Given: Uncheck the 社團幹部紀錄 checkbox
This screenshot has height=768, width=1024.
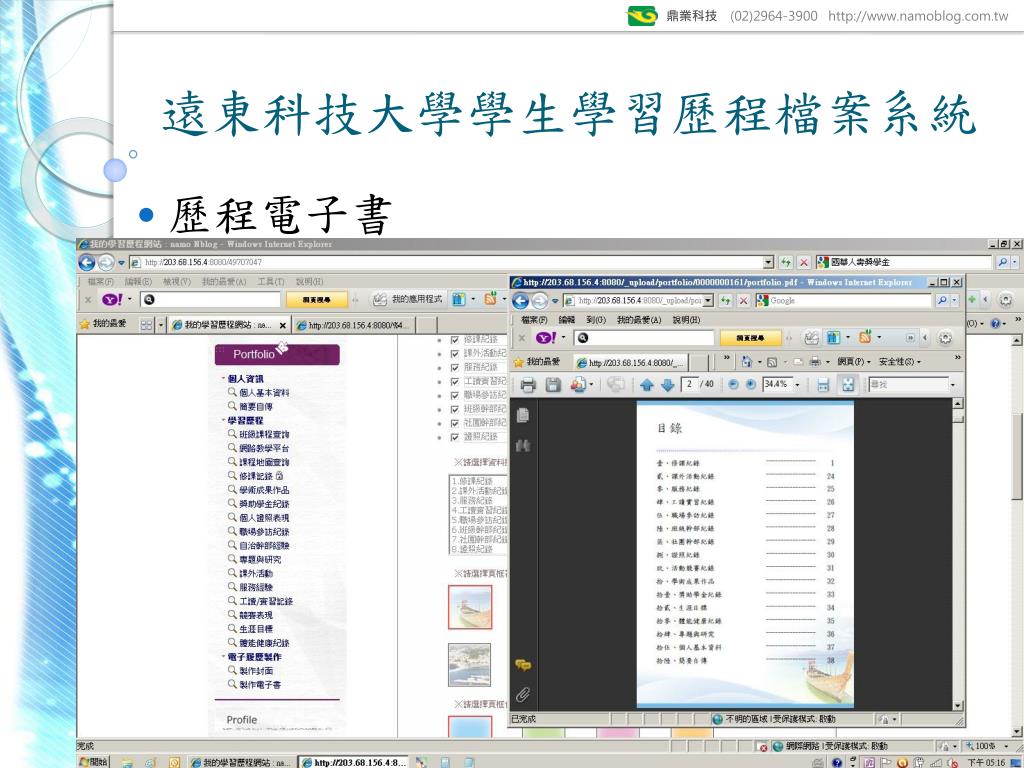Looking at the screenshot, I should (455, 423).
